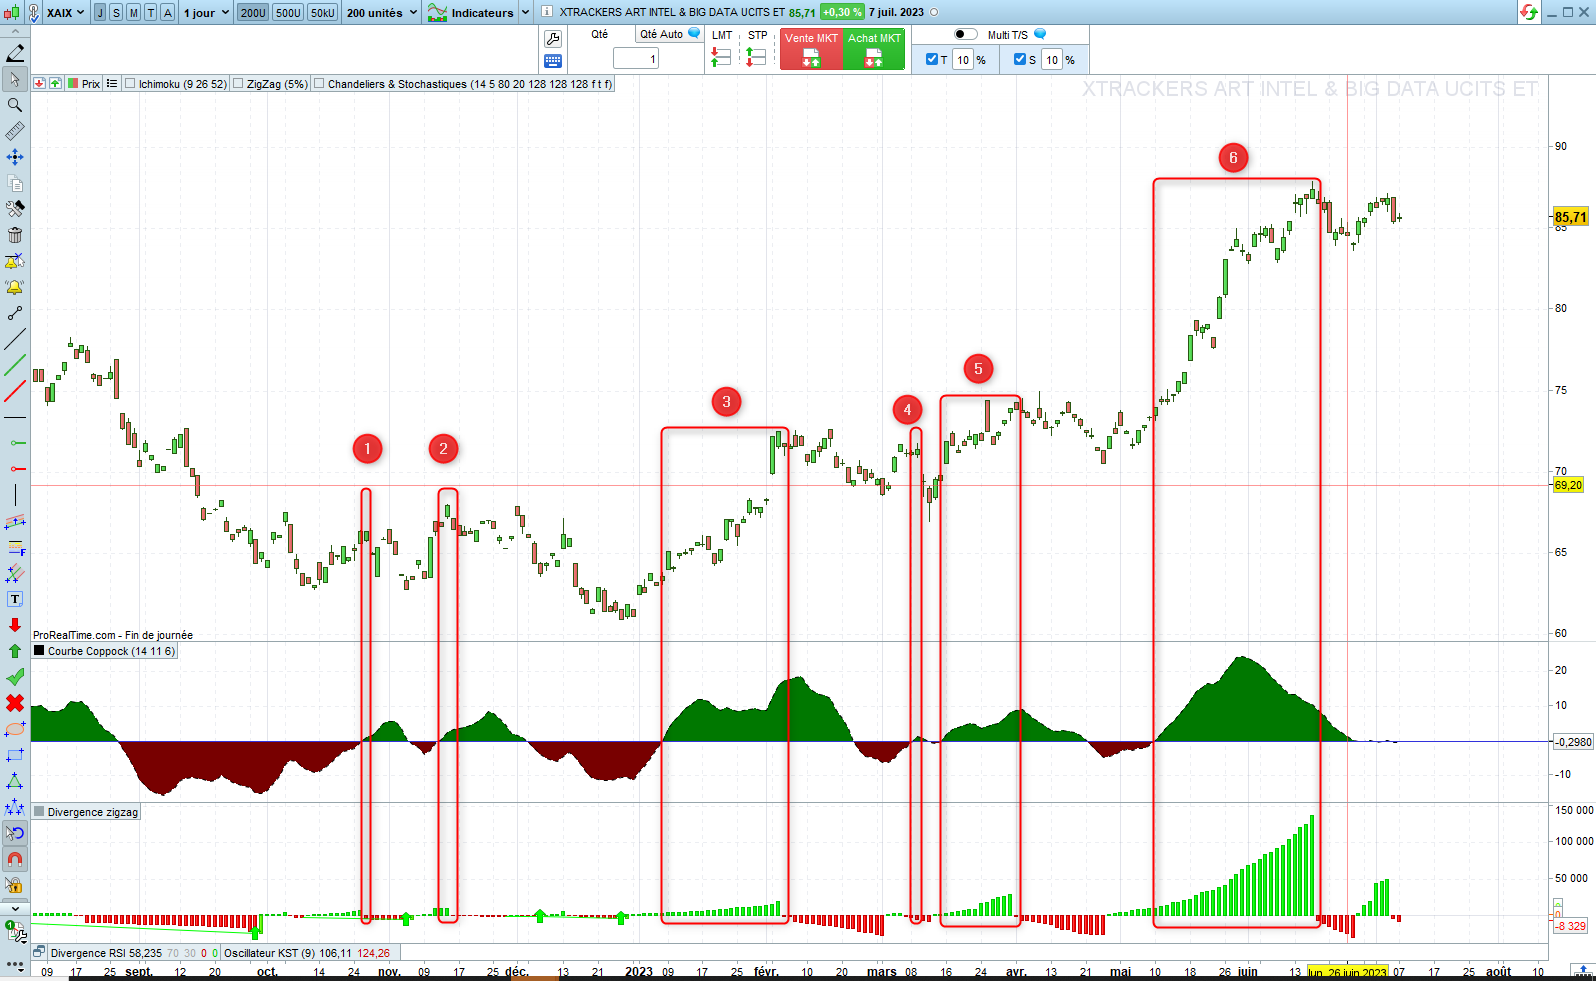Insert a green checkmark symbol

click(x=15, y=677)
